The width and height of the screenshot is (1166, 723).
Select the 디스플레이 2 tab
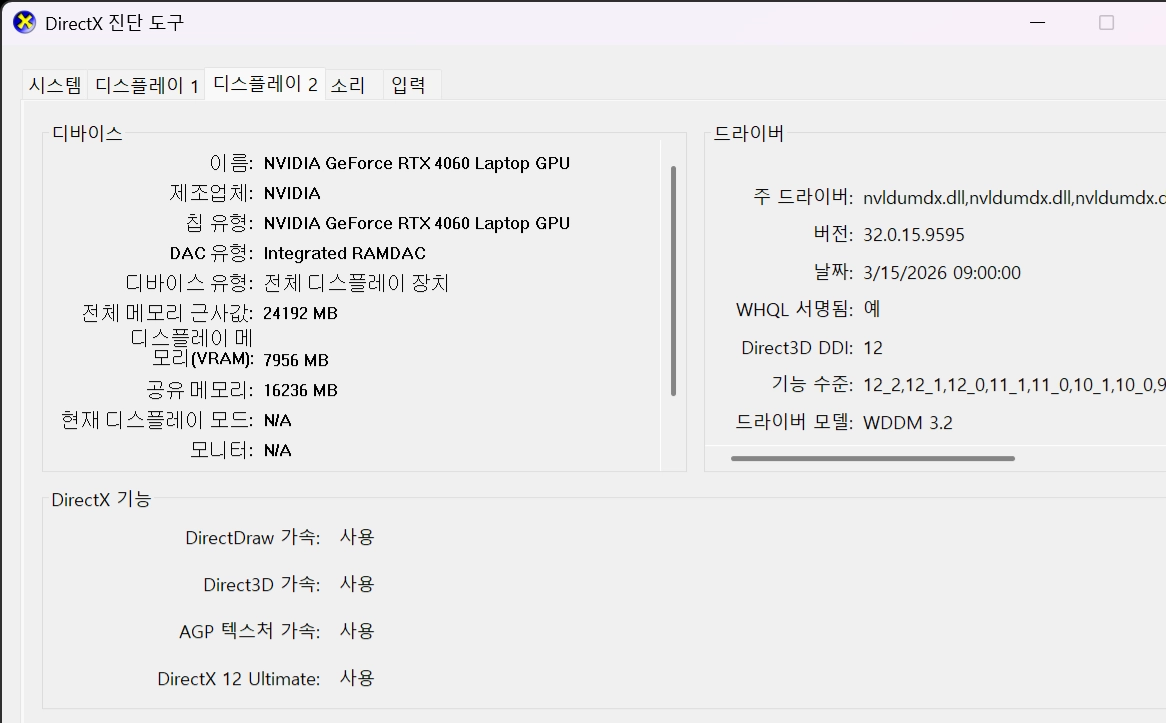click(x=265, y=84)
